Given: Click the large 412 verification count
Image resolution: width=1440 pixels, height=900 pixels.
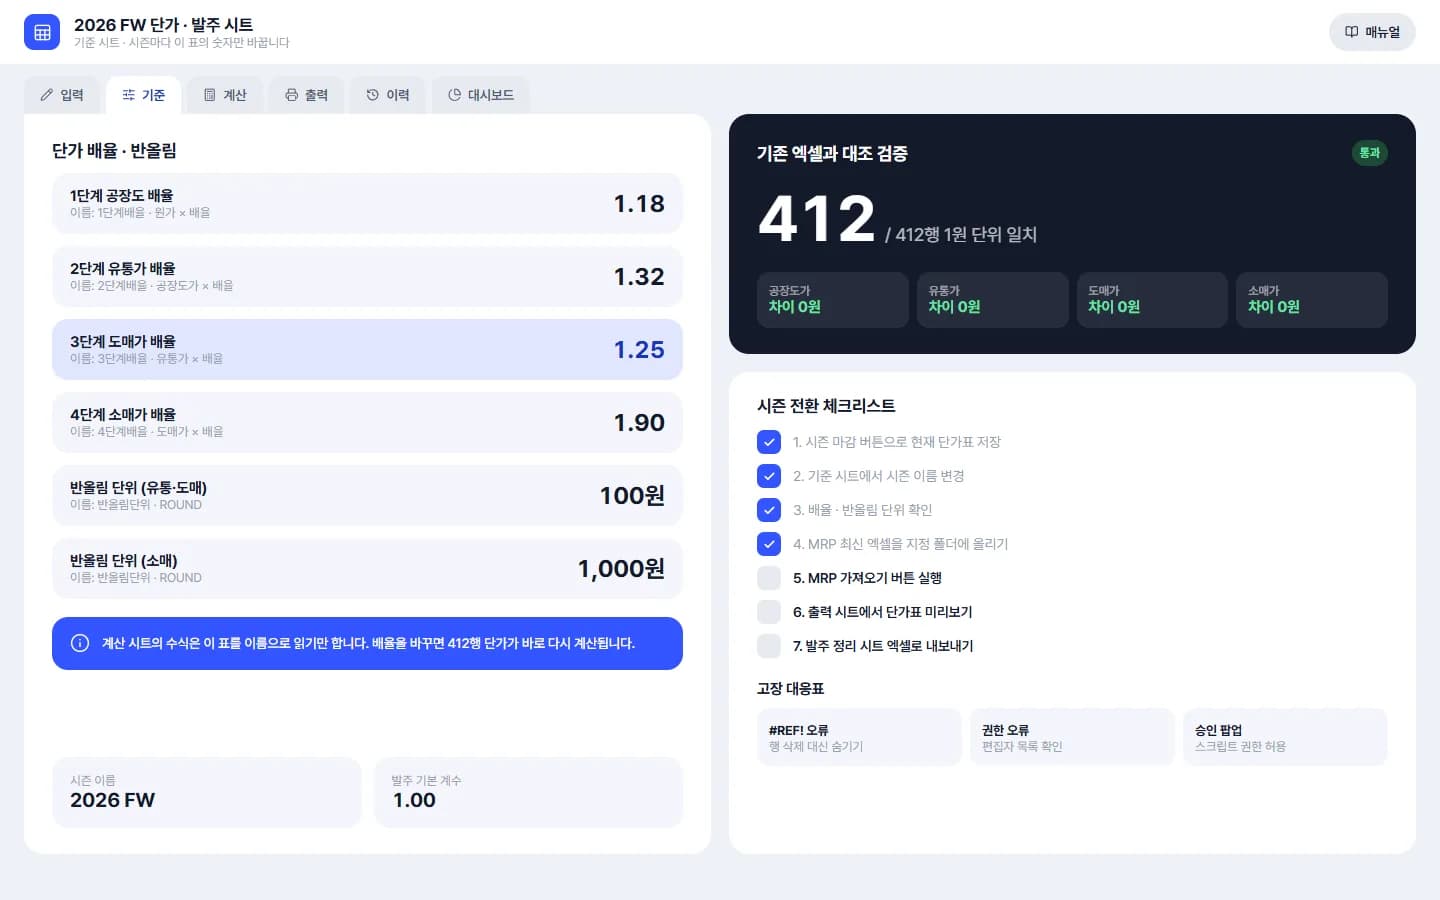Looking at the screenshot, I should [x=817, y=219].
